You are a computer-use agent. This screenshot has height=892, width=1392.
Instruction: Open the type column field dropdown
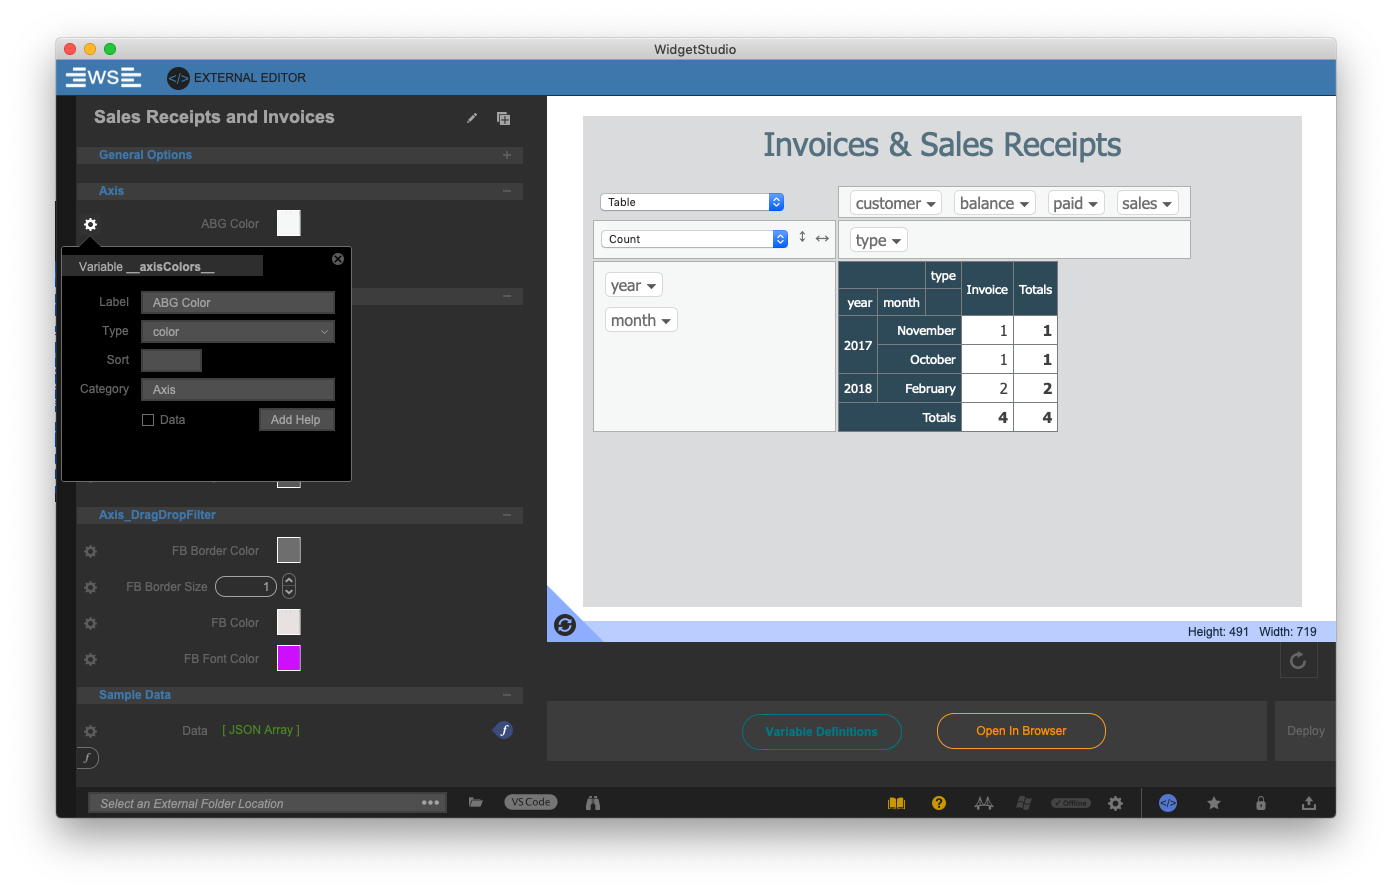[x=879, y=240]
